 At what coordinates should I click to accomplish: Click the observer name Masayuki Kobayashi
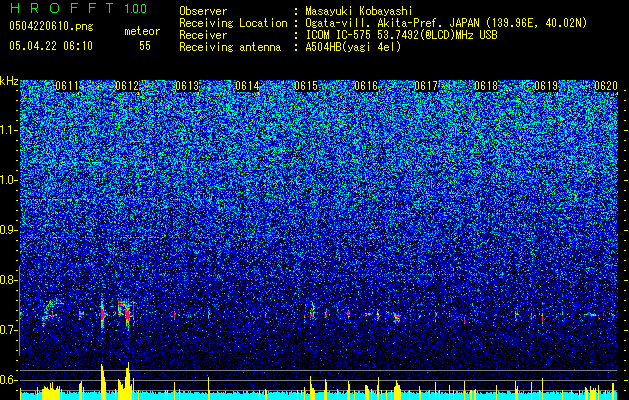(x=358, y=11)
